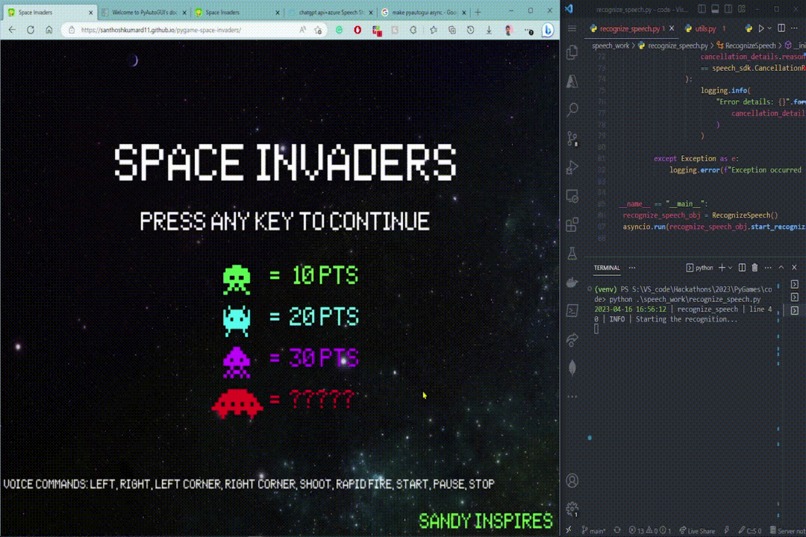
Task: Split the terminal pane
Action: [742, 268]
